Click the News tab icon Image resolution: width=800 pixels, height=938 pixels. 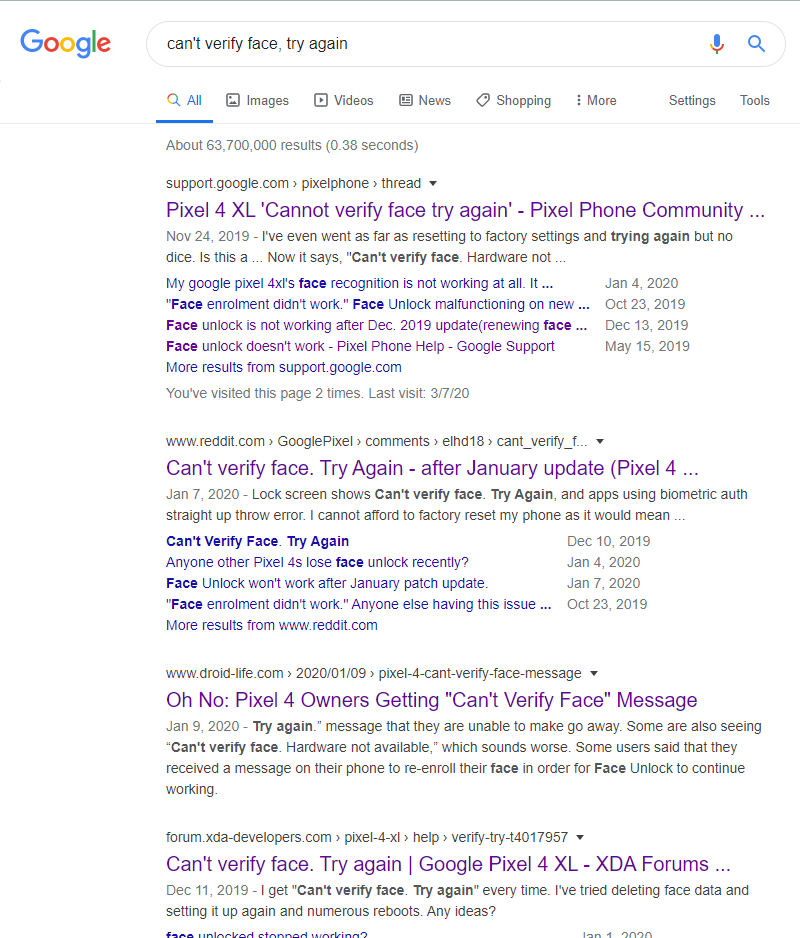click(x=406, y=100)
